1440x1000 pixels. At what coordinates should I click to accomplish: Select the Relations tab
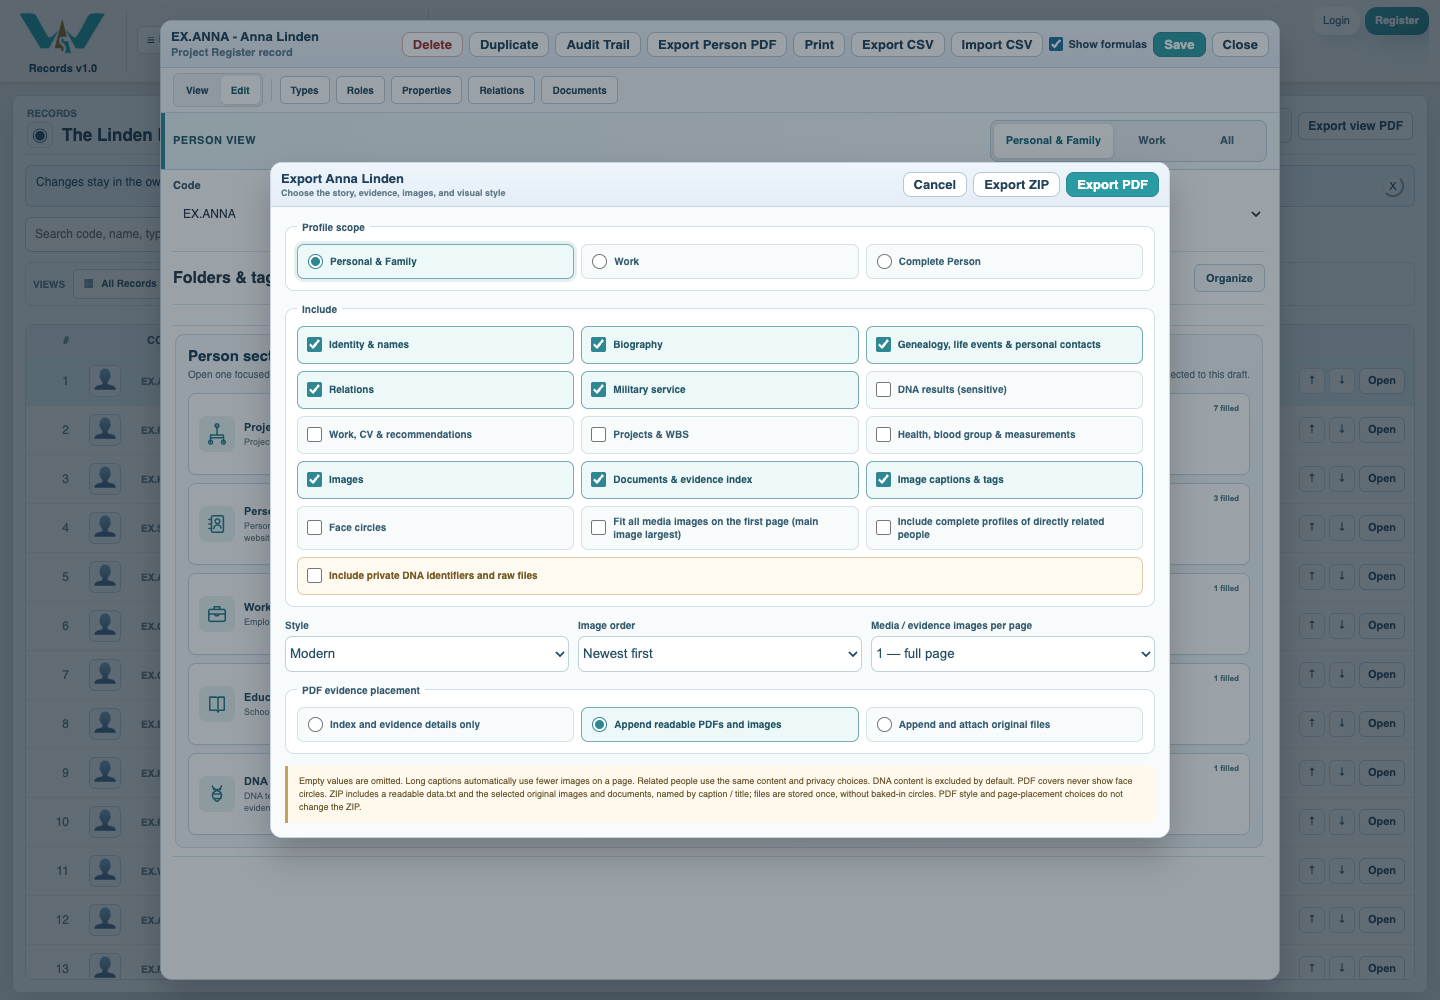502,91
